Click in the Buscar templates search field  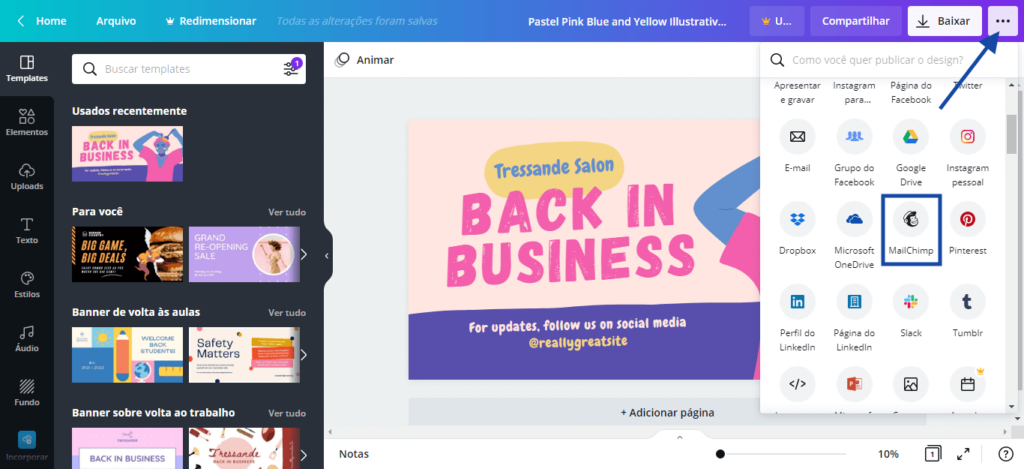click(x=189, y=69)
